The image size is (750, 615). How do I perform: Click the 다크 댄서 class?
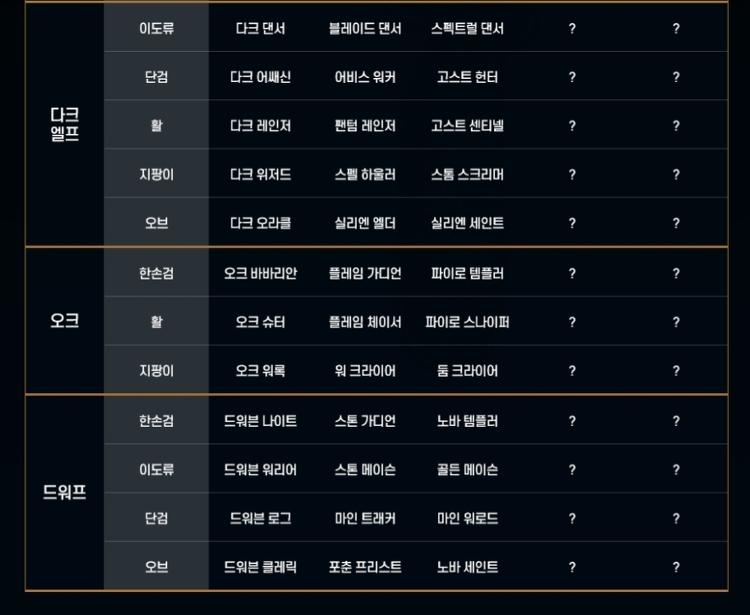[260, 28]
